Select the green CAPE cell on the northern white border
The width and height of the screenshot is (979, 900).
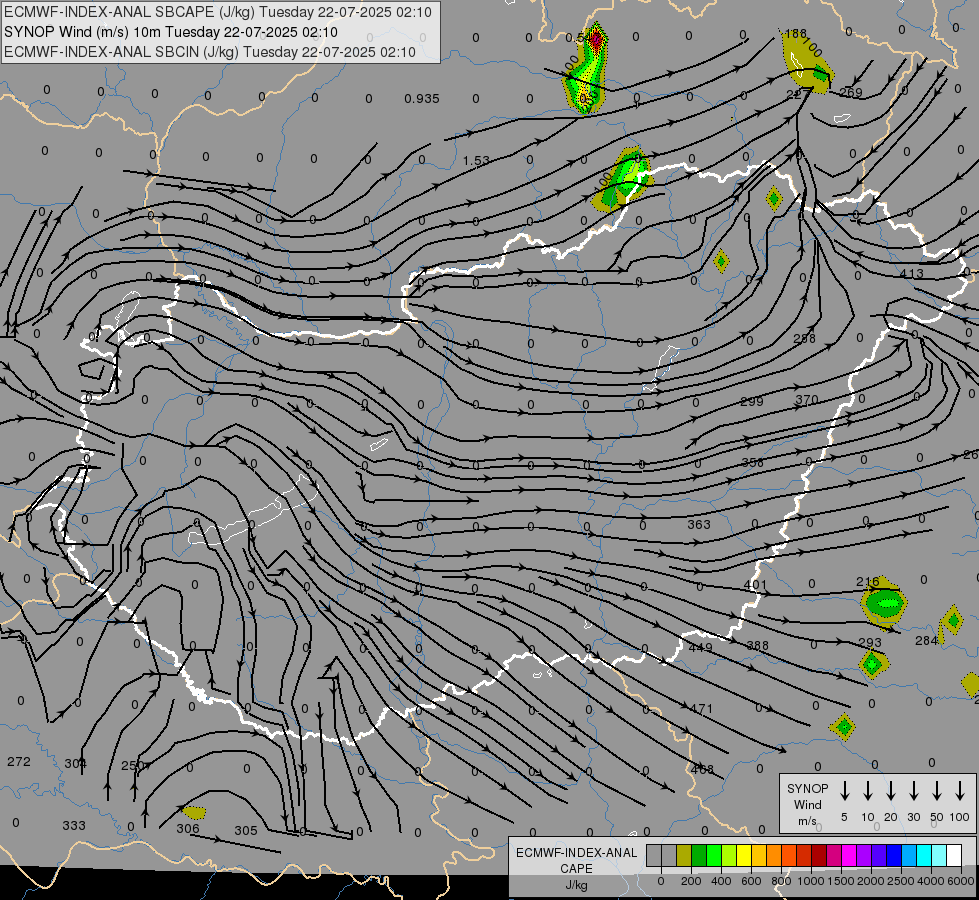coord(622,180)
